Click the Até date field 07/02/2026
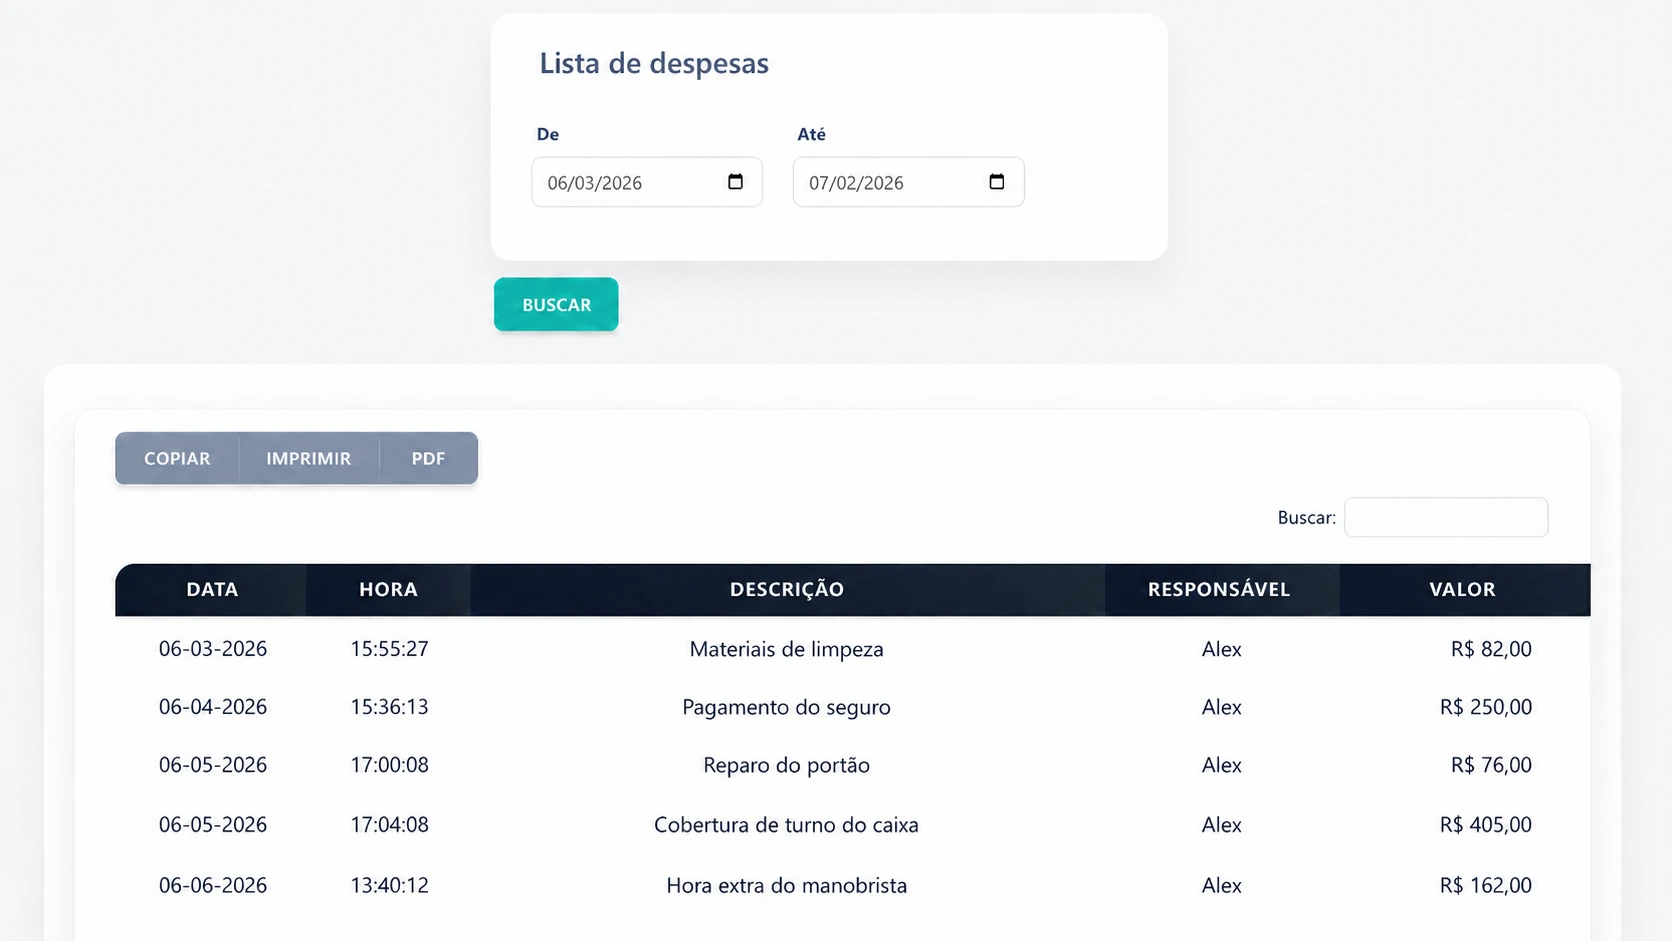1672x941 pixels. (x=908, y=182)
